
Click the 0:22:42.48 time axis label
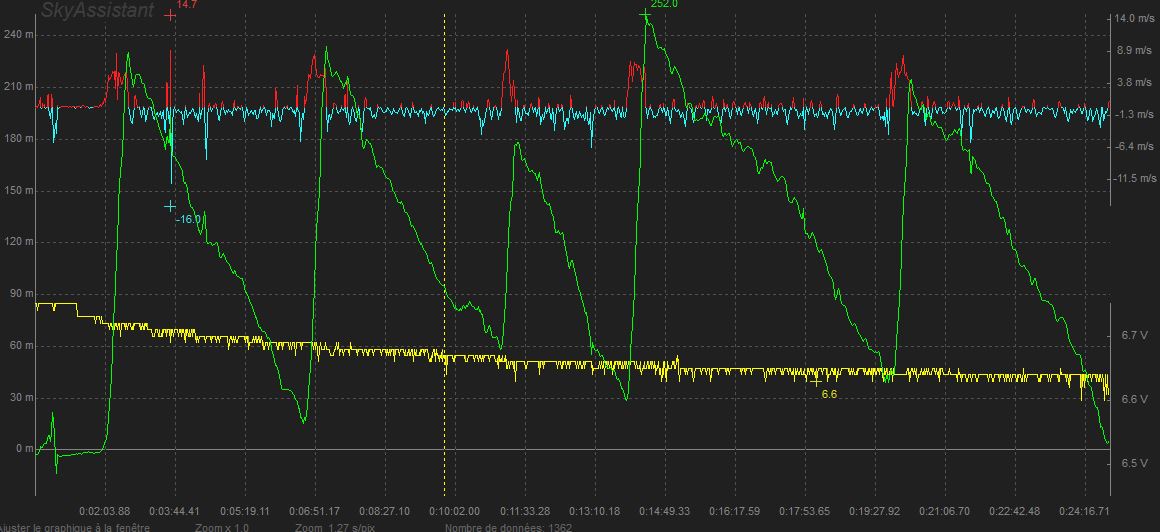pos(1015,511)
